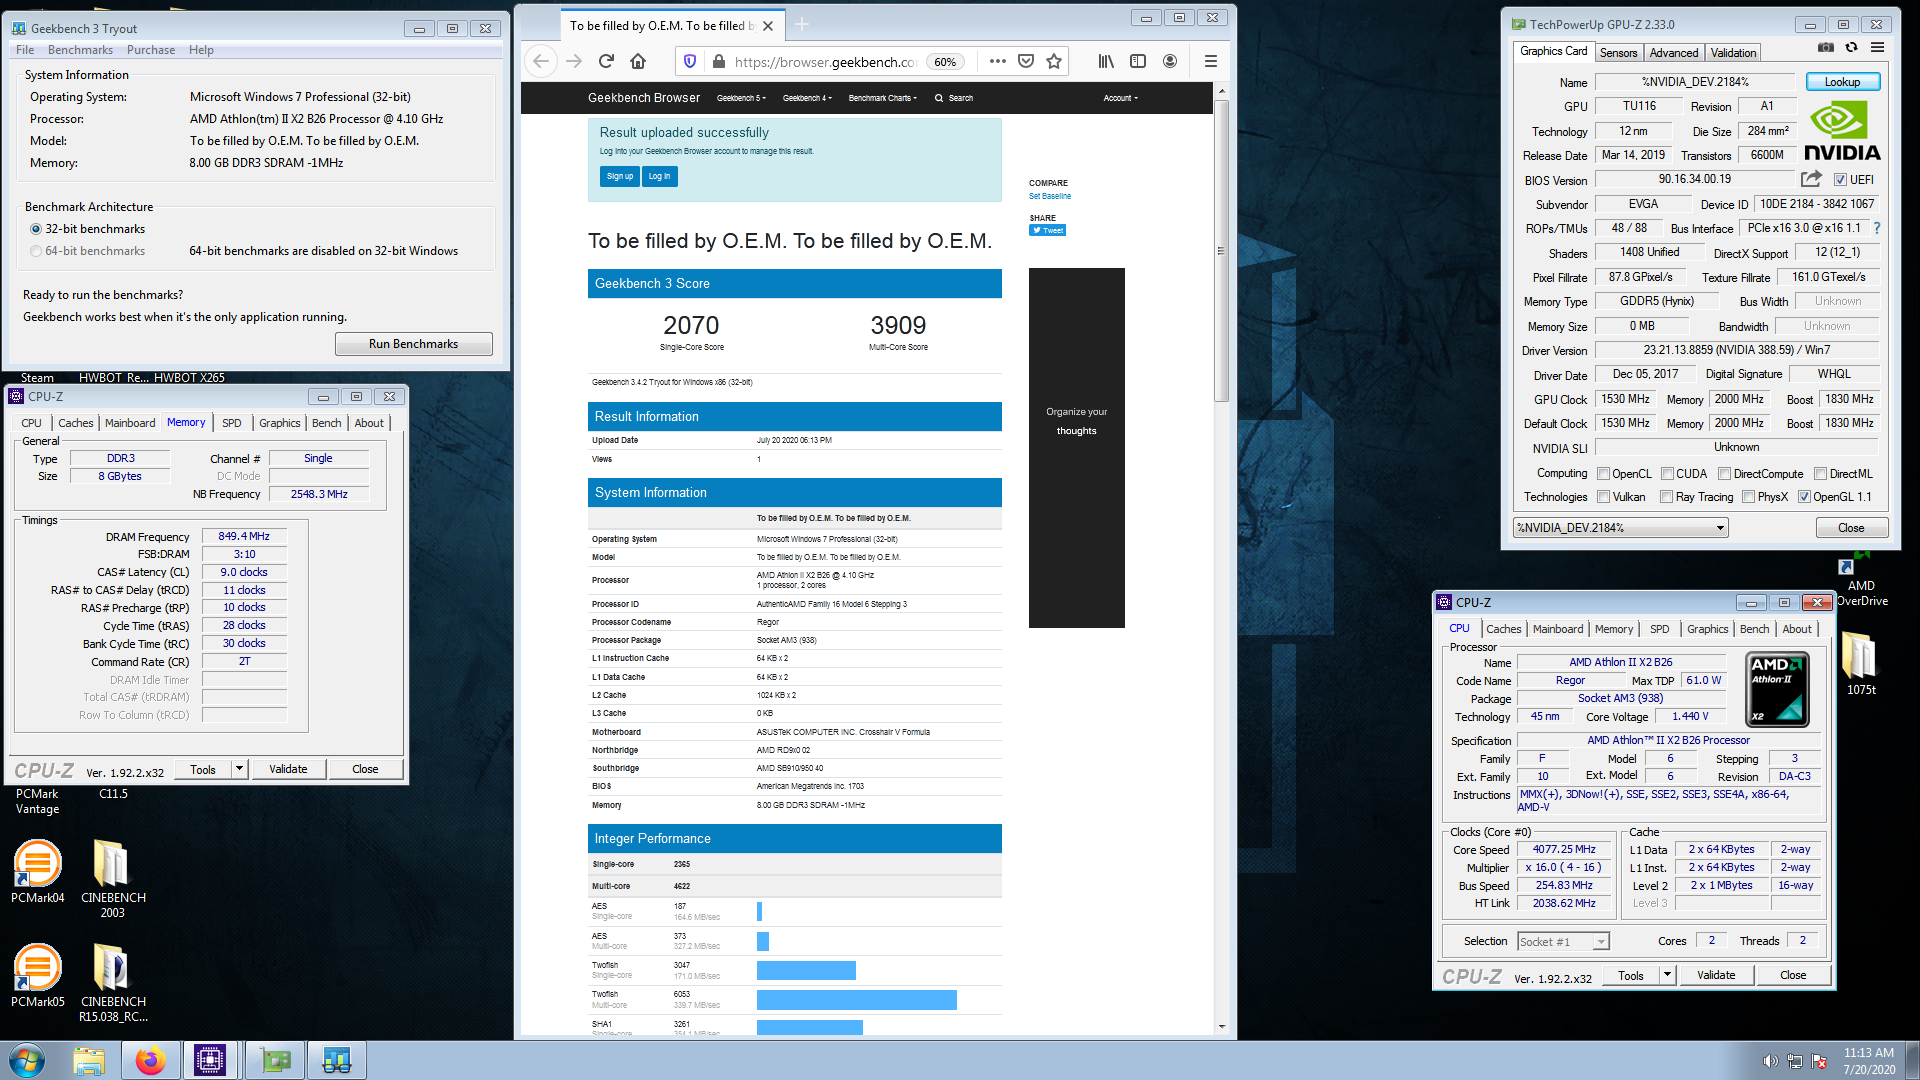Take GPU-Z screenshot with camera icon

1826,48
